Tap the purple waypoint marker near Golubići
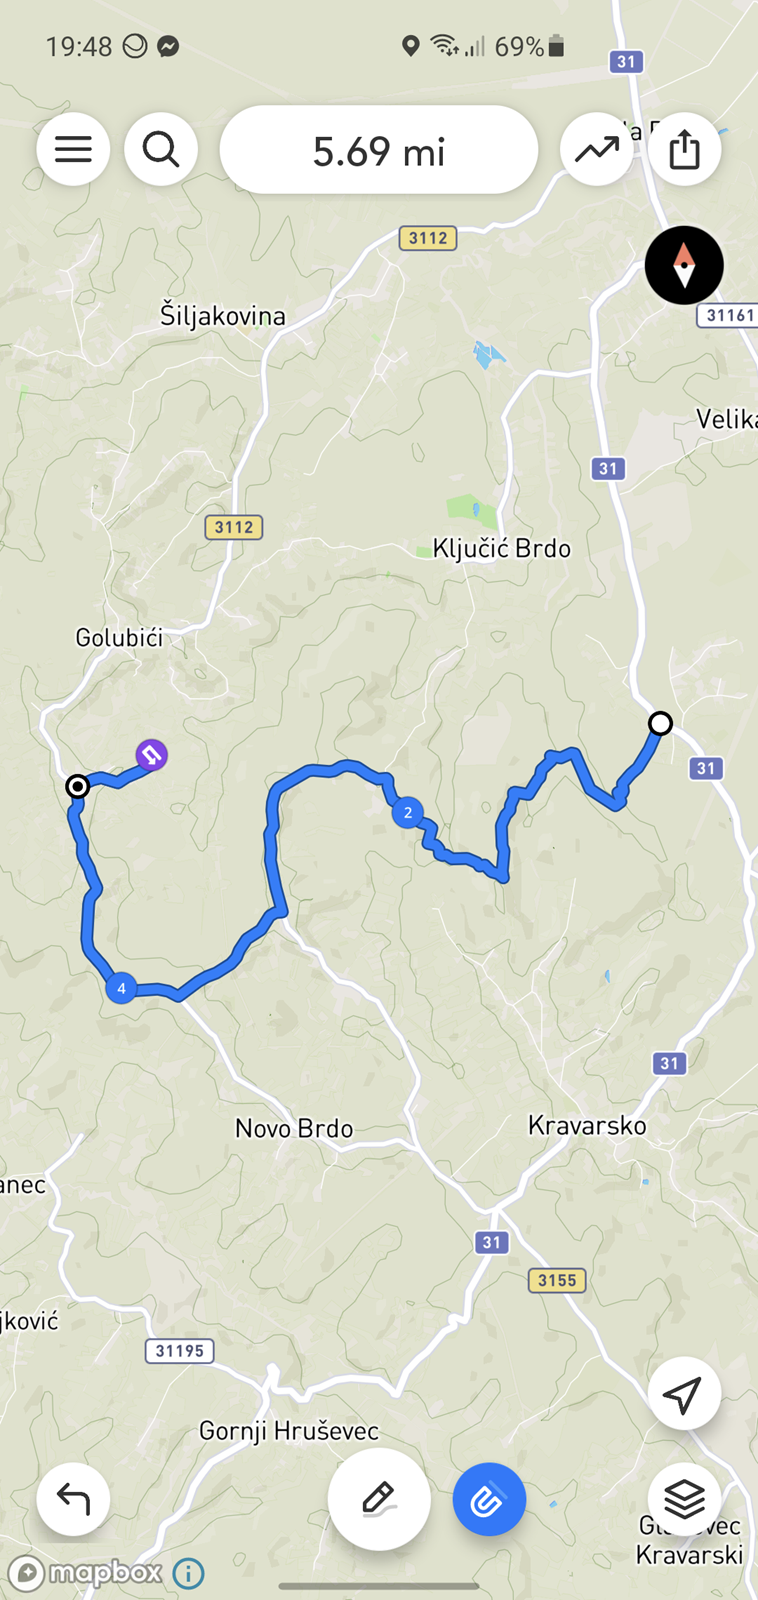Screen dimensions: 758x1600 click(x=151, y=754)
